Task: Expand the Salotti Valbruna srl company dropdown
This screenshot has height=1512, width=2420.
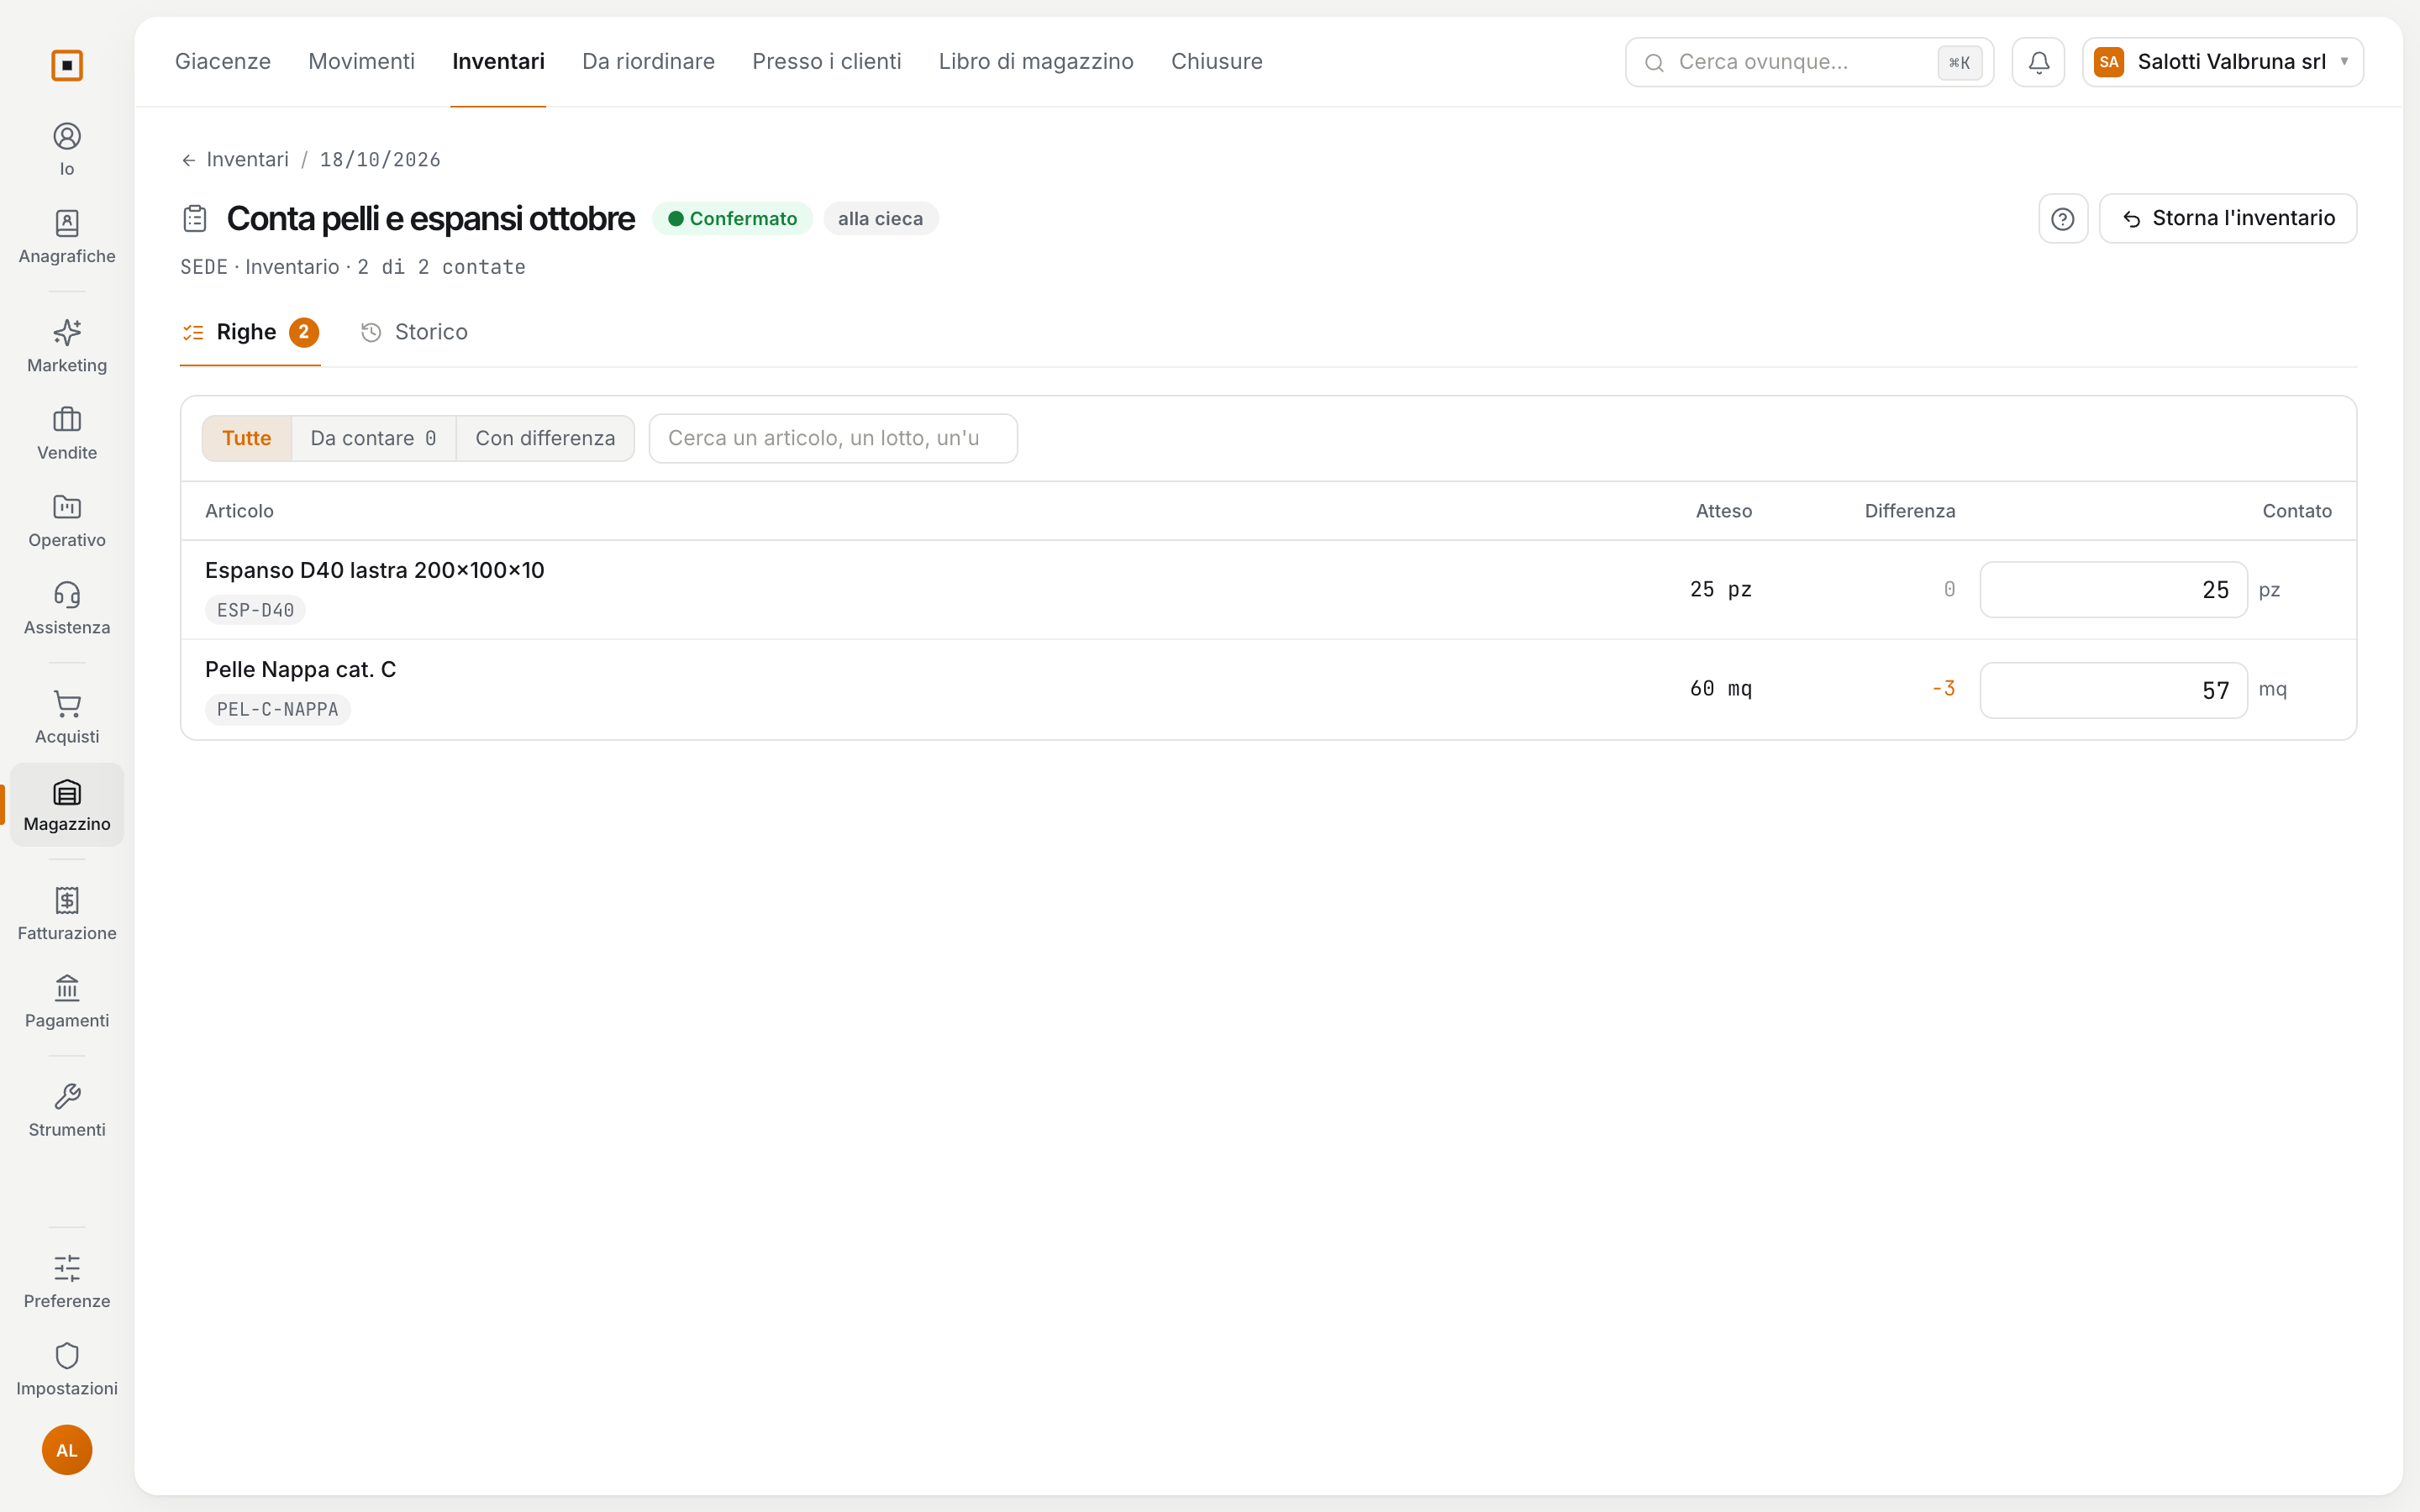Action: click(2222, 62)
